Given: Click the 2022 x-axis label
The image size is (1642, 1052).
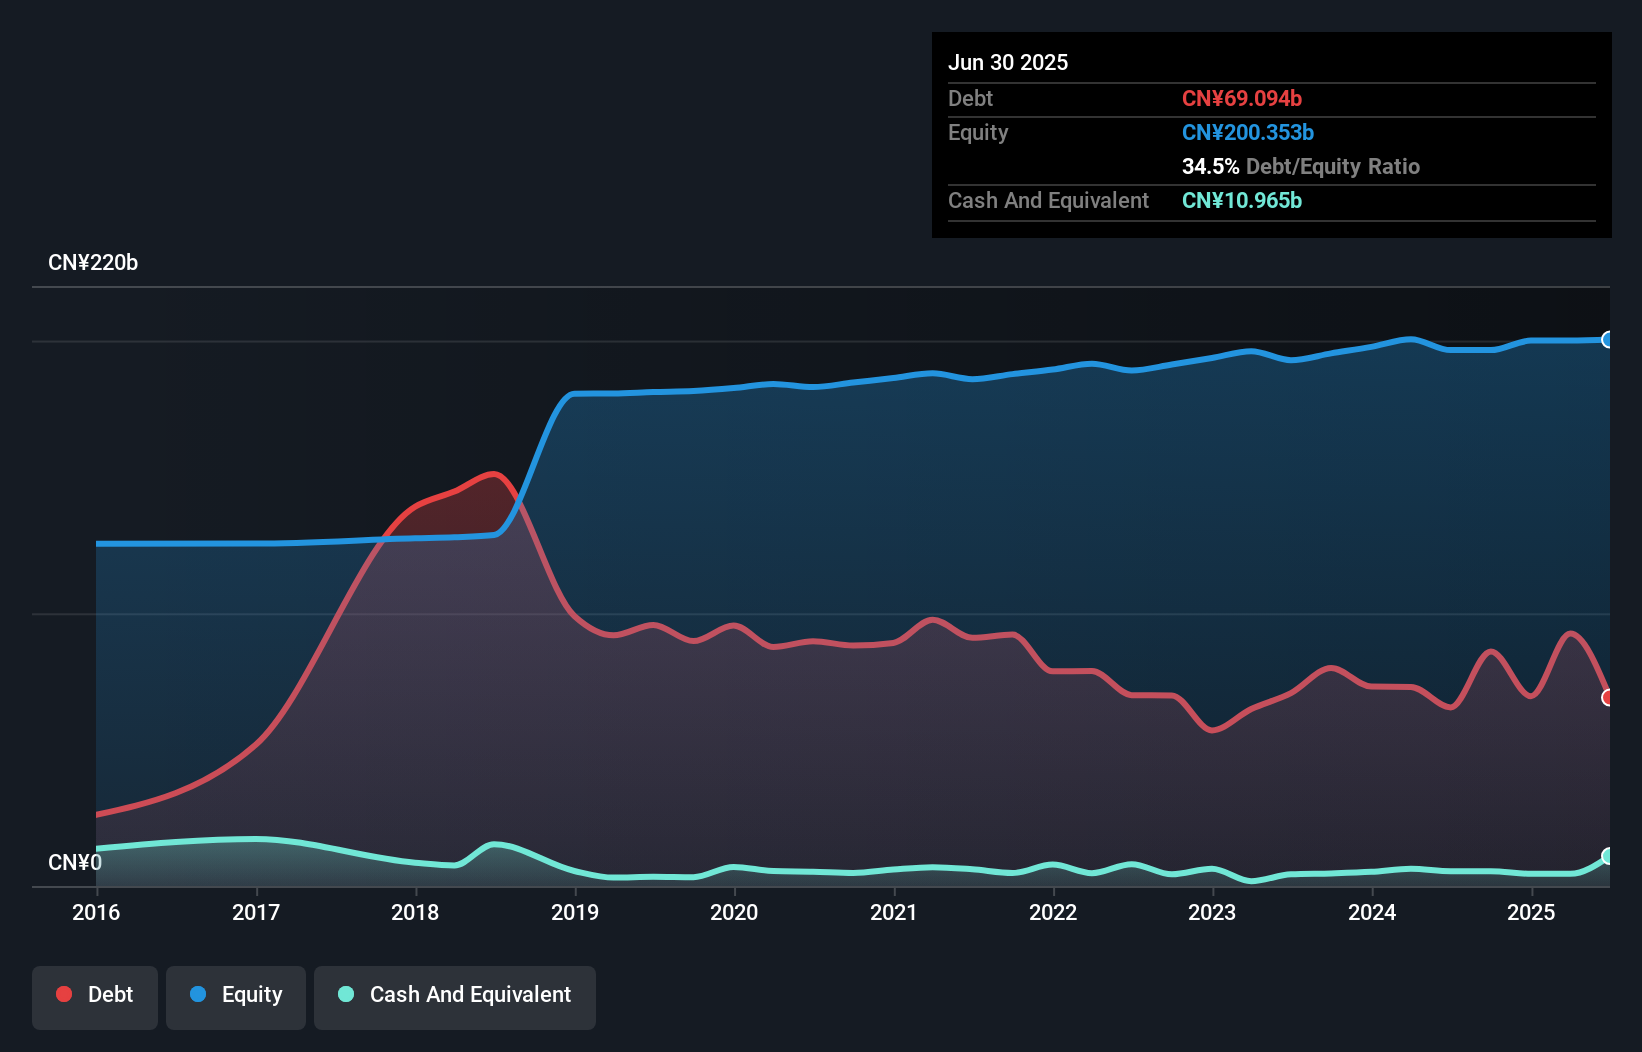Looking at the screenshot, I should click(1053, 912).
